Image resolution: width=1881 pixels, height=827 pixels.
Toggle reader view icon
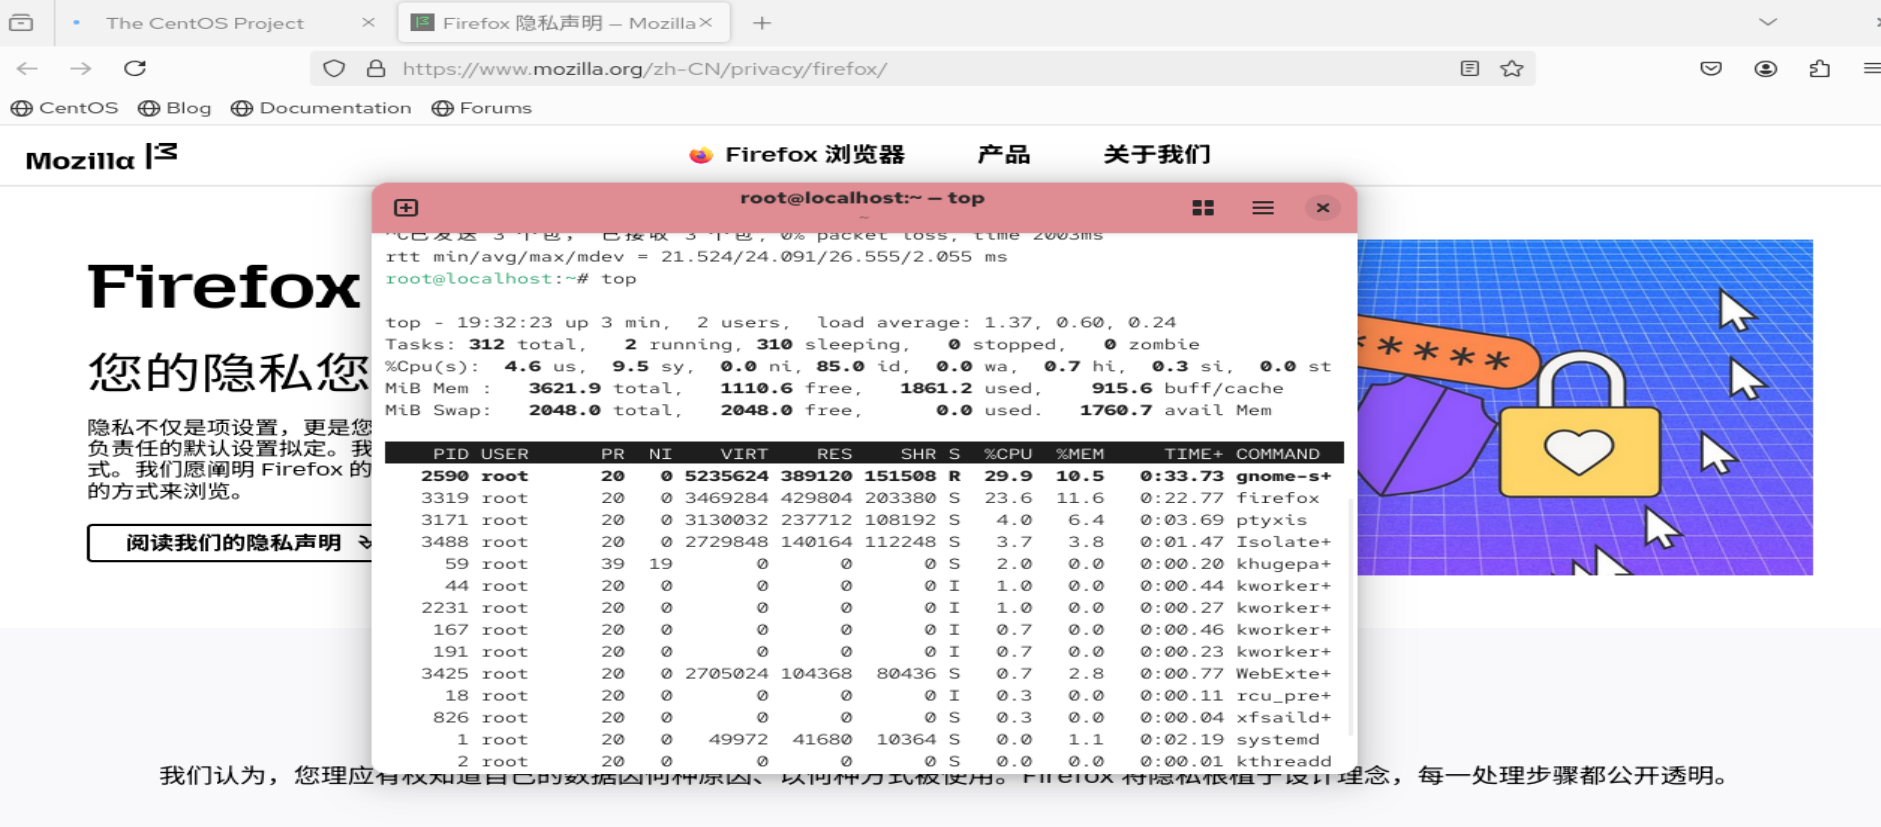point(1469,68)
